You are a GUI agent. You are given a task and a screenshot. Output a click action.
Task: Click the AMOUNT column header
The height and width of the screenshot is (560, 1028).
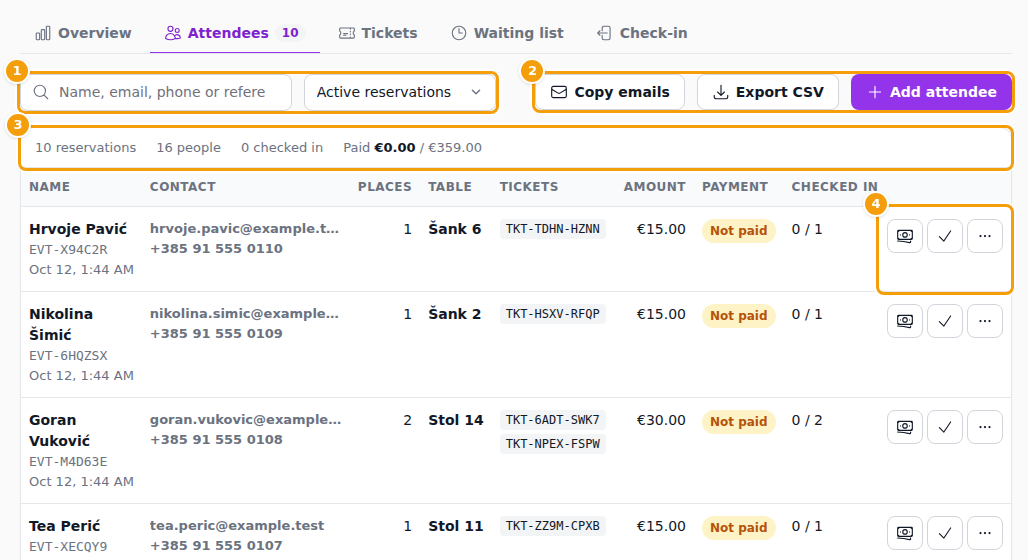tap(654, 187)
